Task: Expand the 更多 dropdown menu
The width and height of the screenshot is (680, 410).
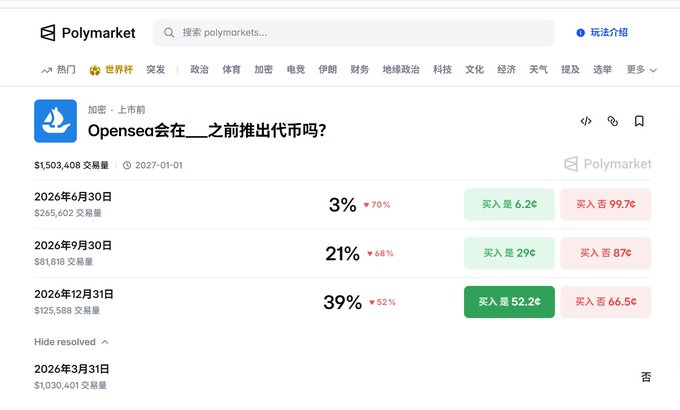Action: click(x=641, y=69)
